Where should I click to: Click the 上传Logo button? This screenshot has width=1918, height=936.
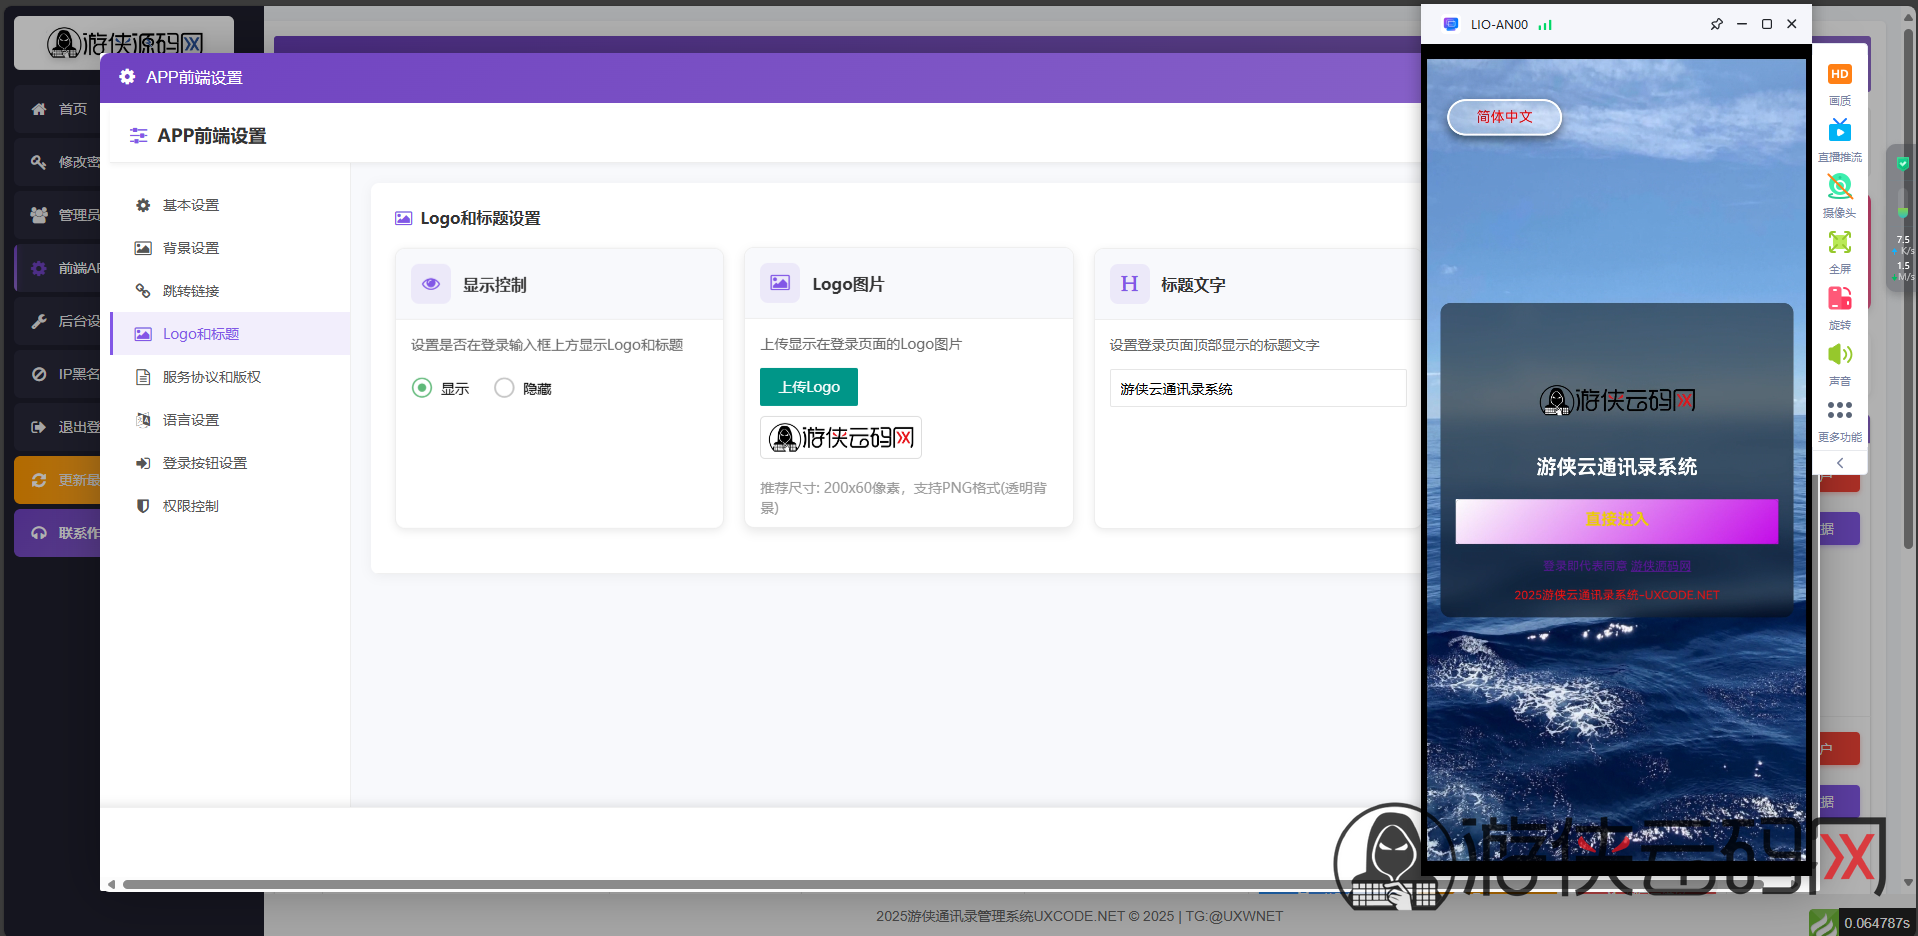click(x=809, y=387)
